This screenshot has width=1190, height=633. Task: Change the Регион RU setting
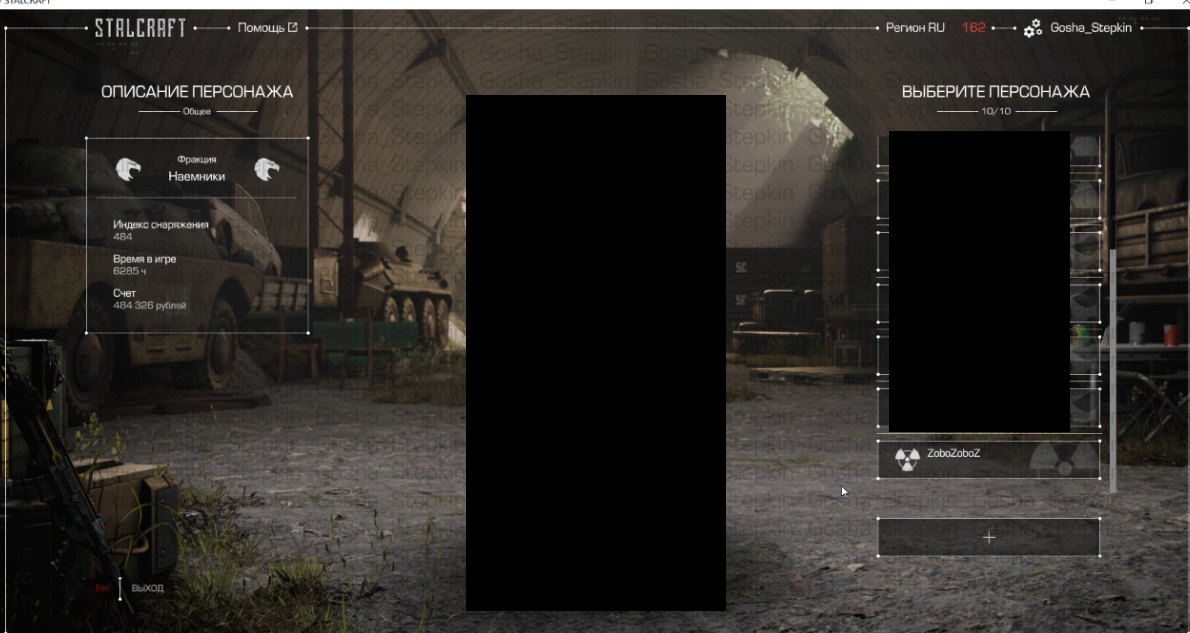coord(915,27)
